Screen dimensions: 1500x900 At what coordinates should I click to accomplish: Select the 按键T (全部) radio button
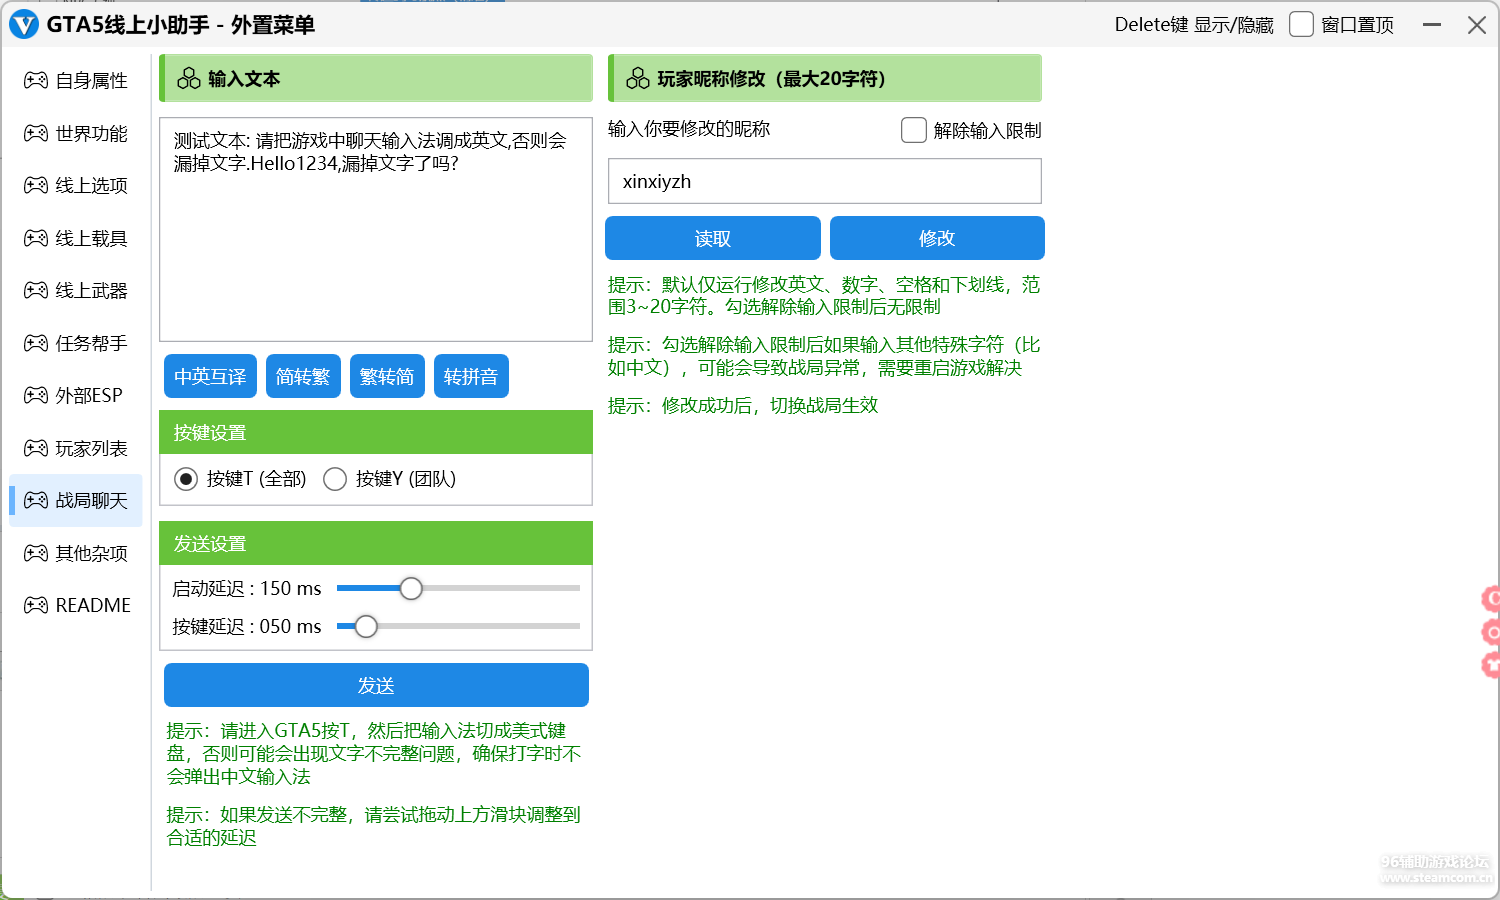186,479
